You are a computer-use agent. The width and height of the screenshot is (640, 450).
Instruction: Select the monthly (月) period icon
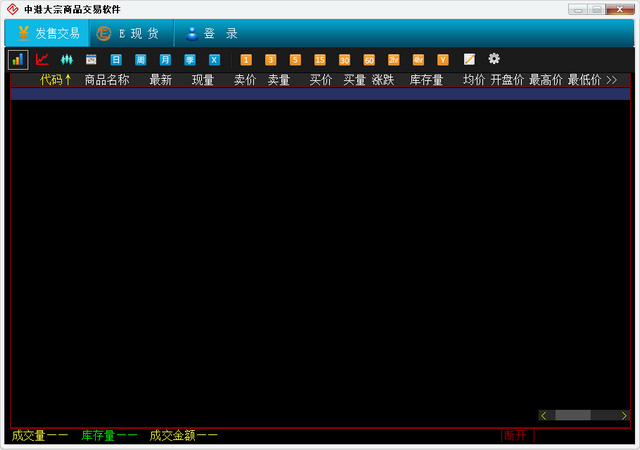(x=165, y=60)
